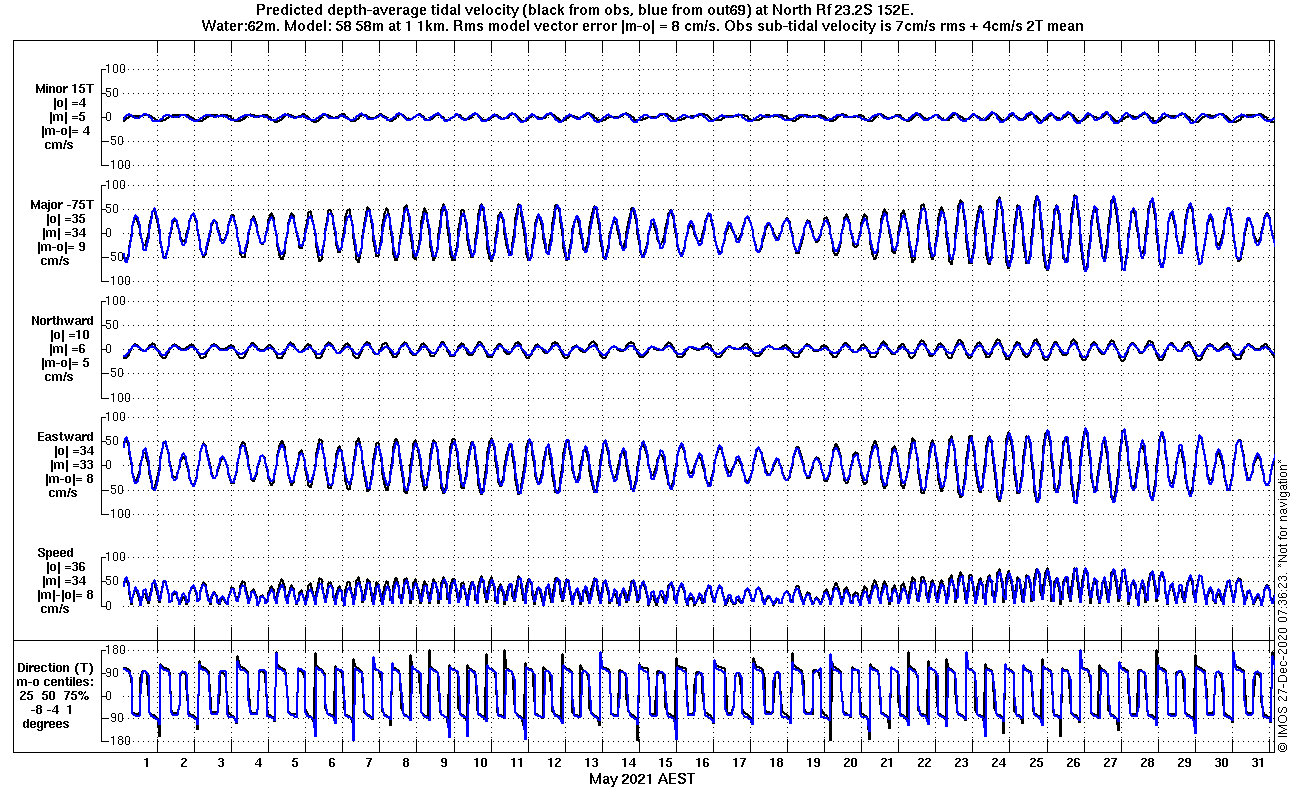Click day '8' on the date axis
Viewport: 1300px width, 800px height.
(406, 763)
